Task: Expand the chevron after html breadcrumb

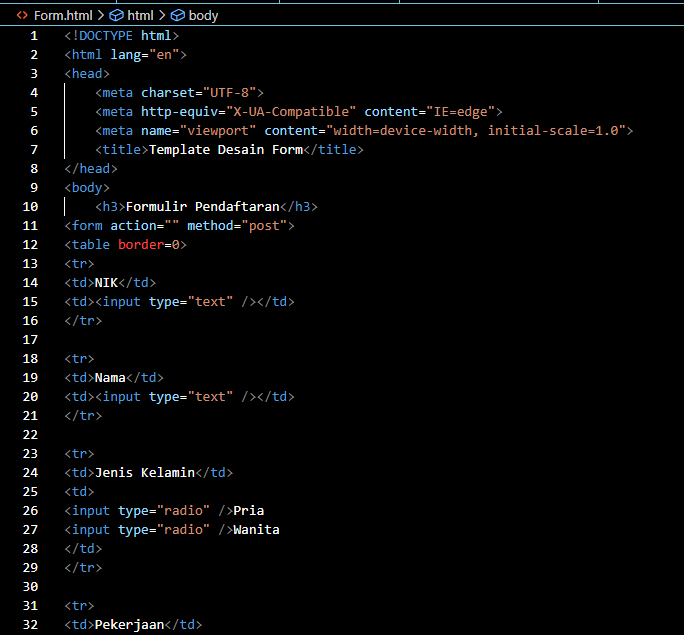Action: click(162, 16)
